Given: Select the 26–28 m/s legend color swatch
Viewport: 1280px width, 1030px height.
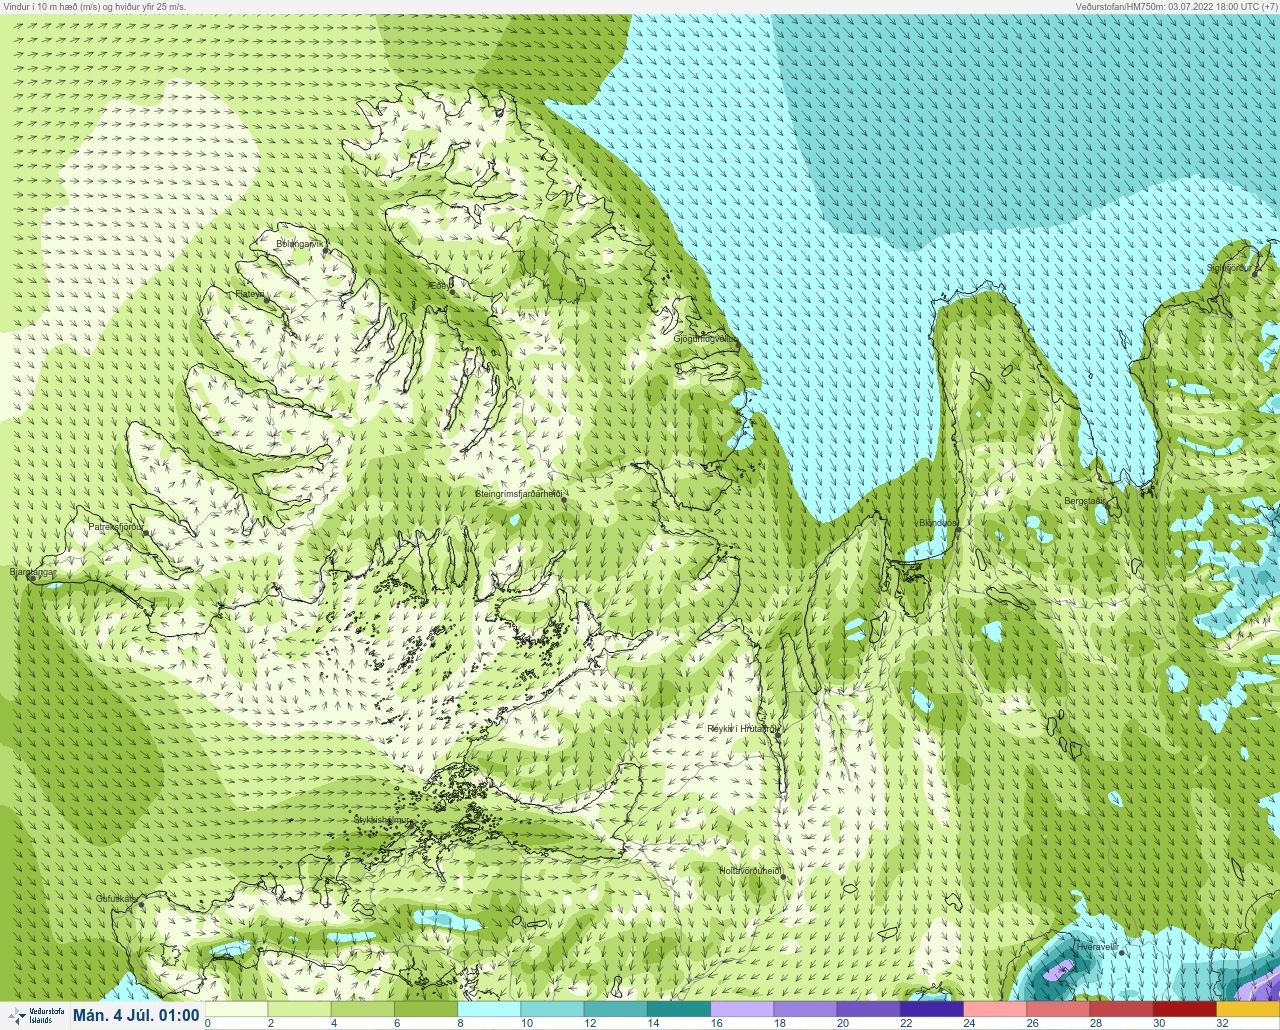Looking at the screenshot, I should [1059, 1009].
